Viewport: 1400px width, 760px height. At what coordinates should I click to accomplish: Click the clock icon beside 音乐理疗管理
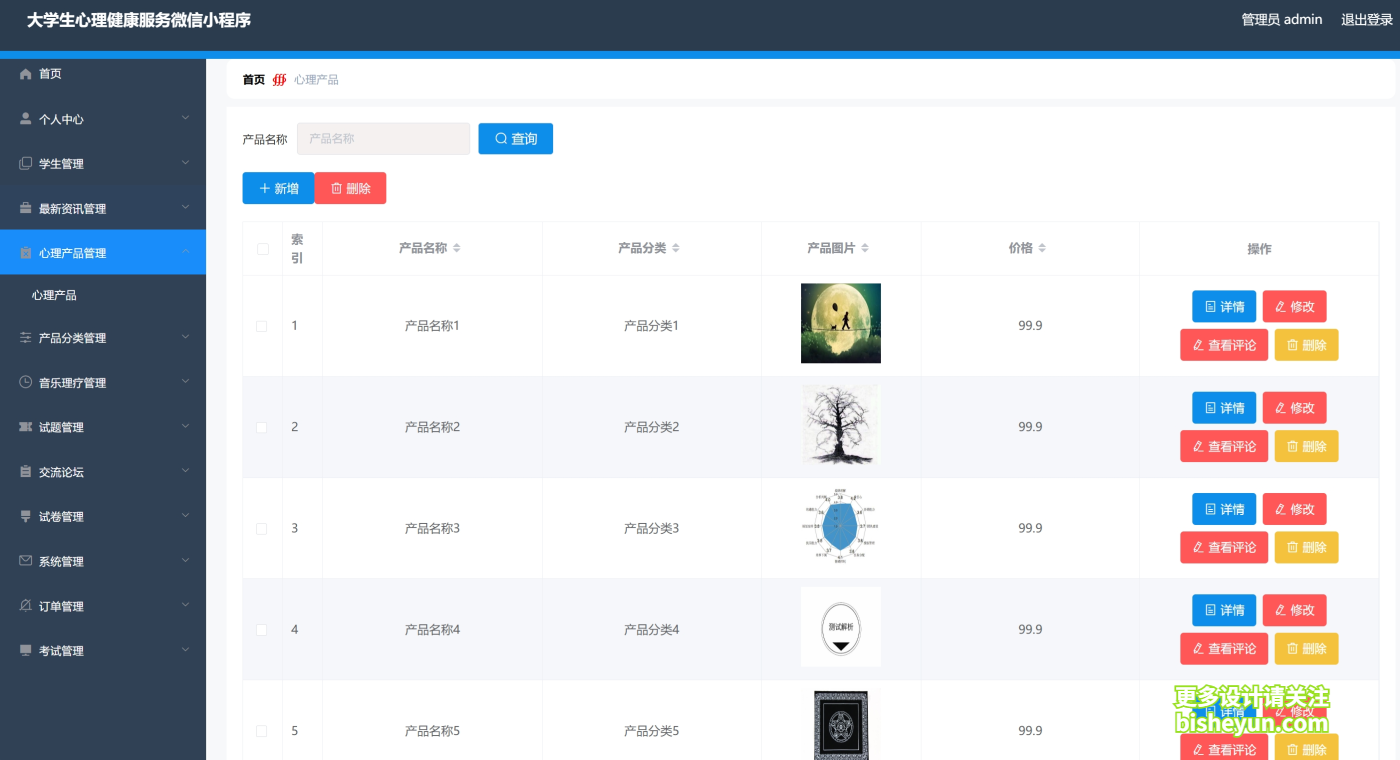[x=26, y=383]
